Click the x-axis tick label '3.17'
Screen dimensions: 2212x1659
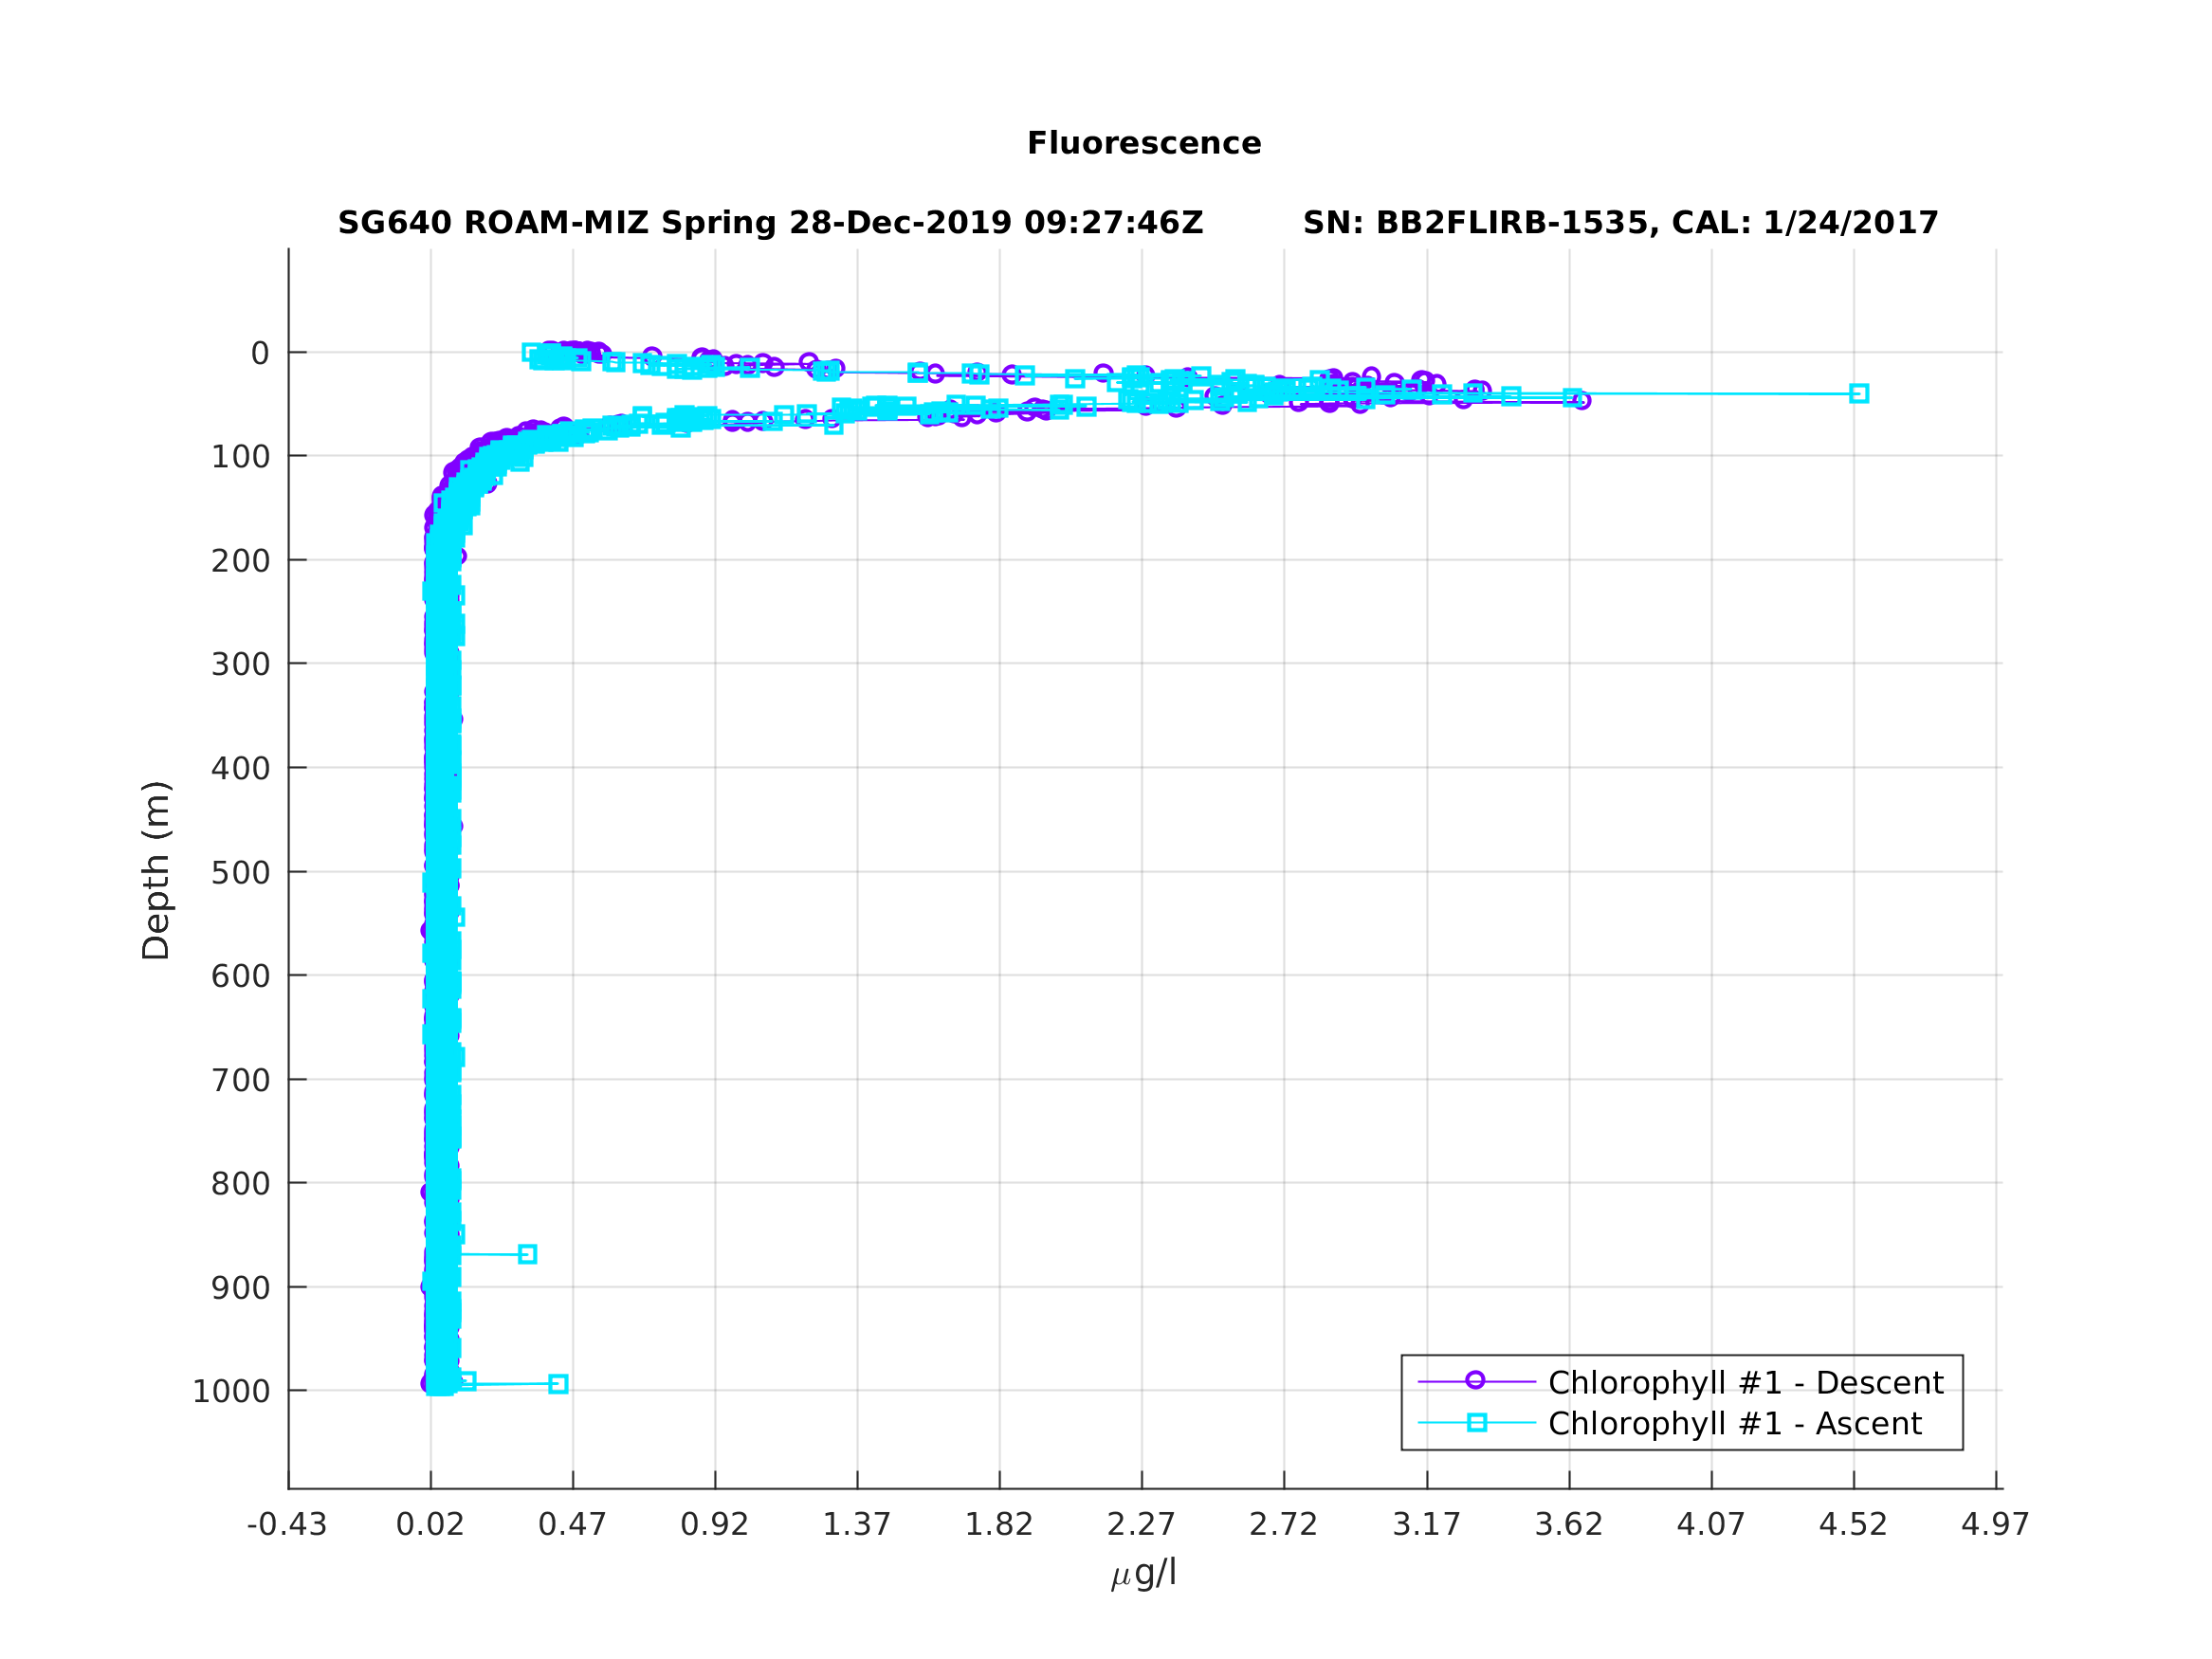click(x=1427, y=1525)
